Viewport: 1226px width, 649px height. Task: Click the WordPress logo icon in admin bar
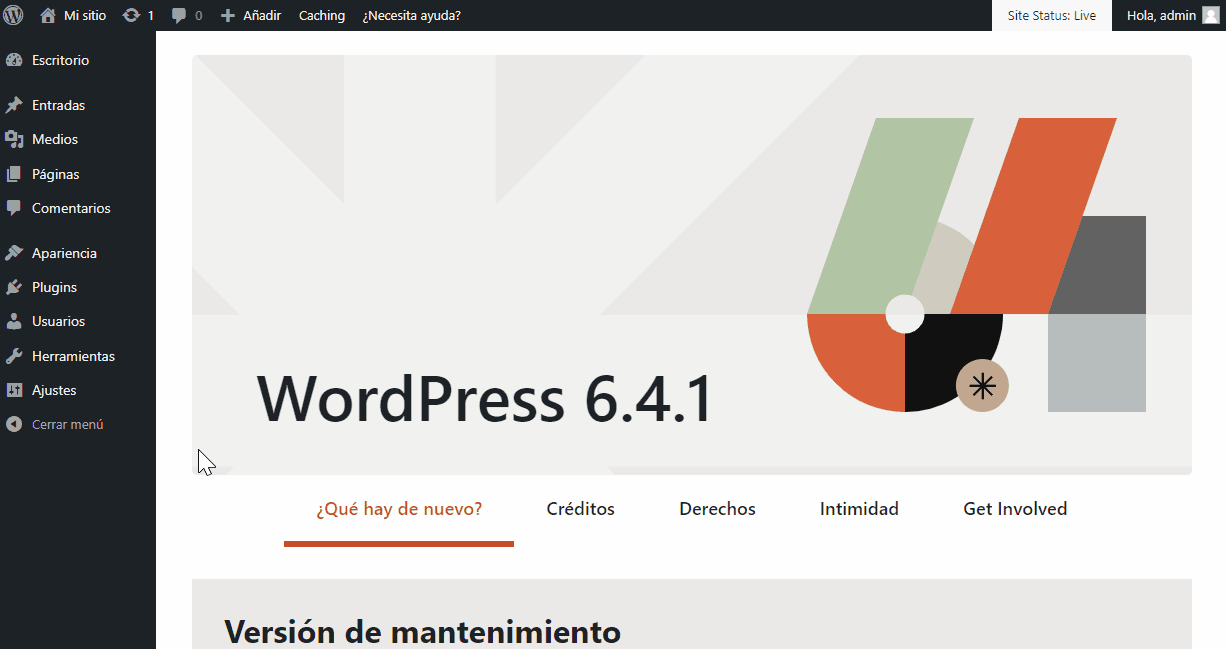click(x=13, y=15)
